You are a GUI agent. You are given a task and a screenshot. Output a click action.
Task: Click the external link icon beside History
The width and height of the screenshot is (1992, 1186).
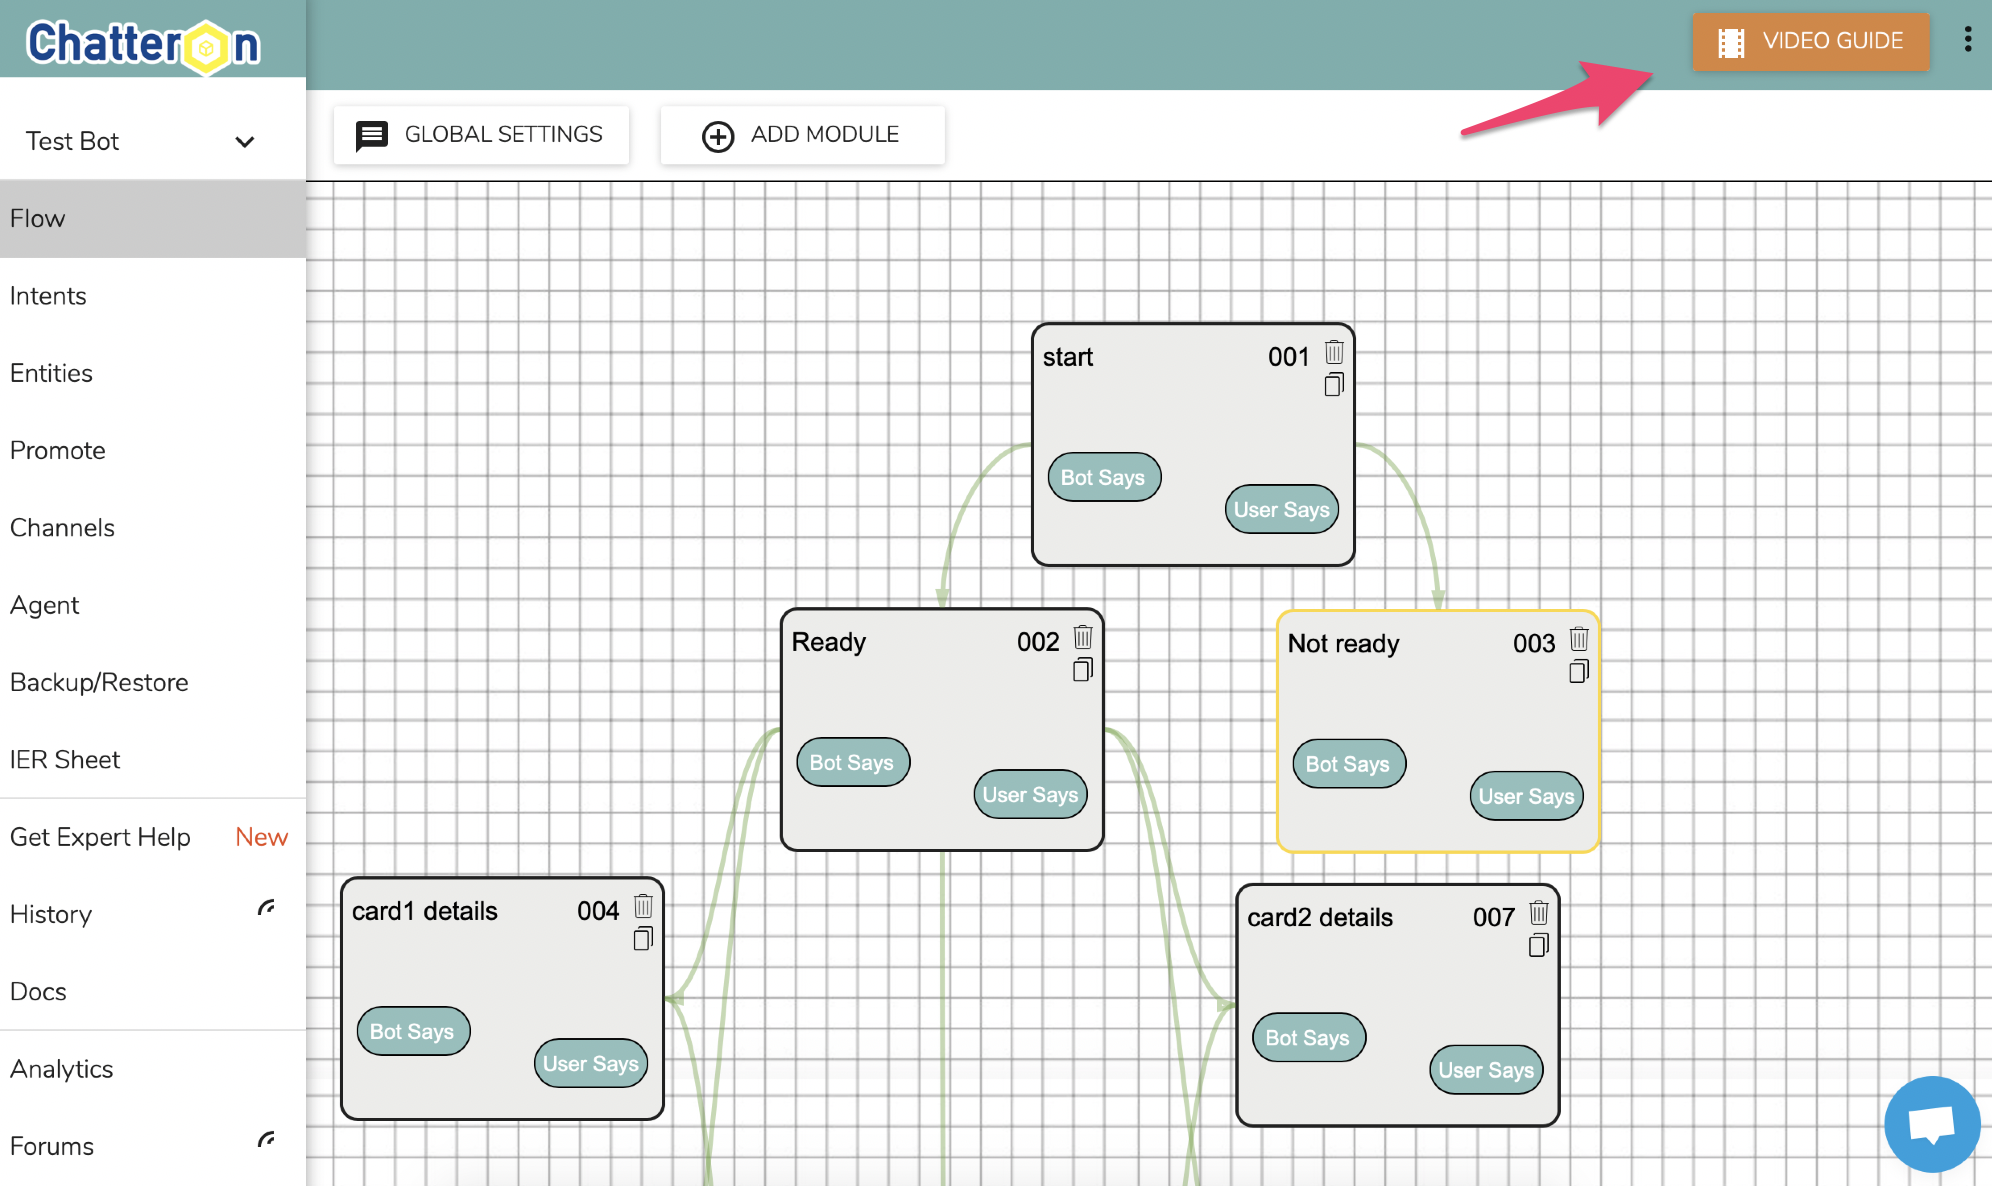tap(266, 908)
